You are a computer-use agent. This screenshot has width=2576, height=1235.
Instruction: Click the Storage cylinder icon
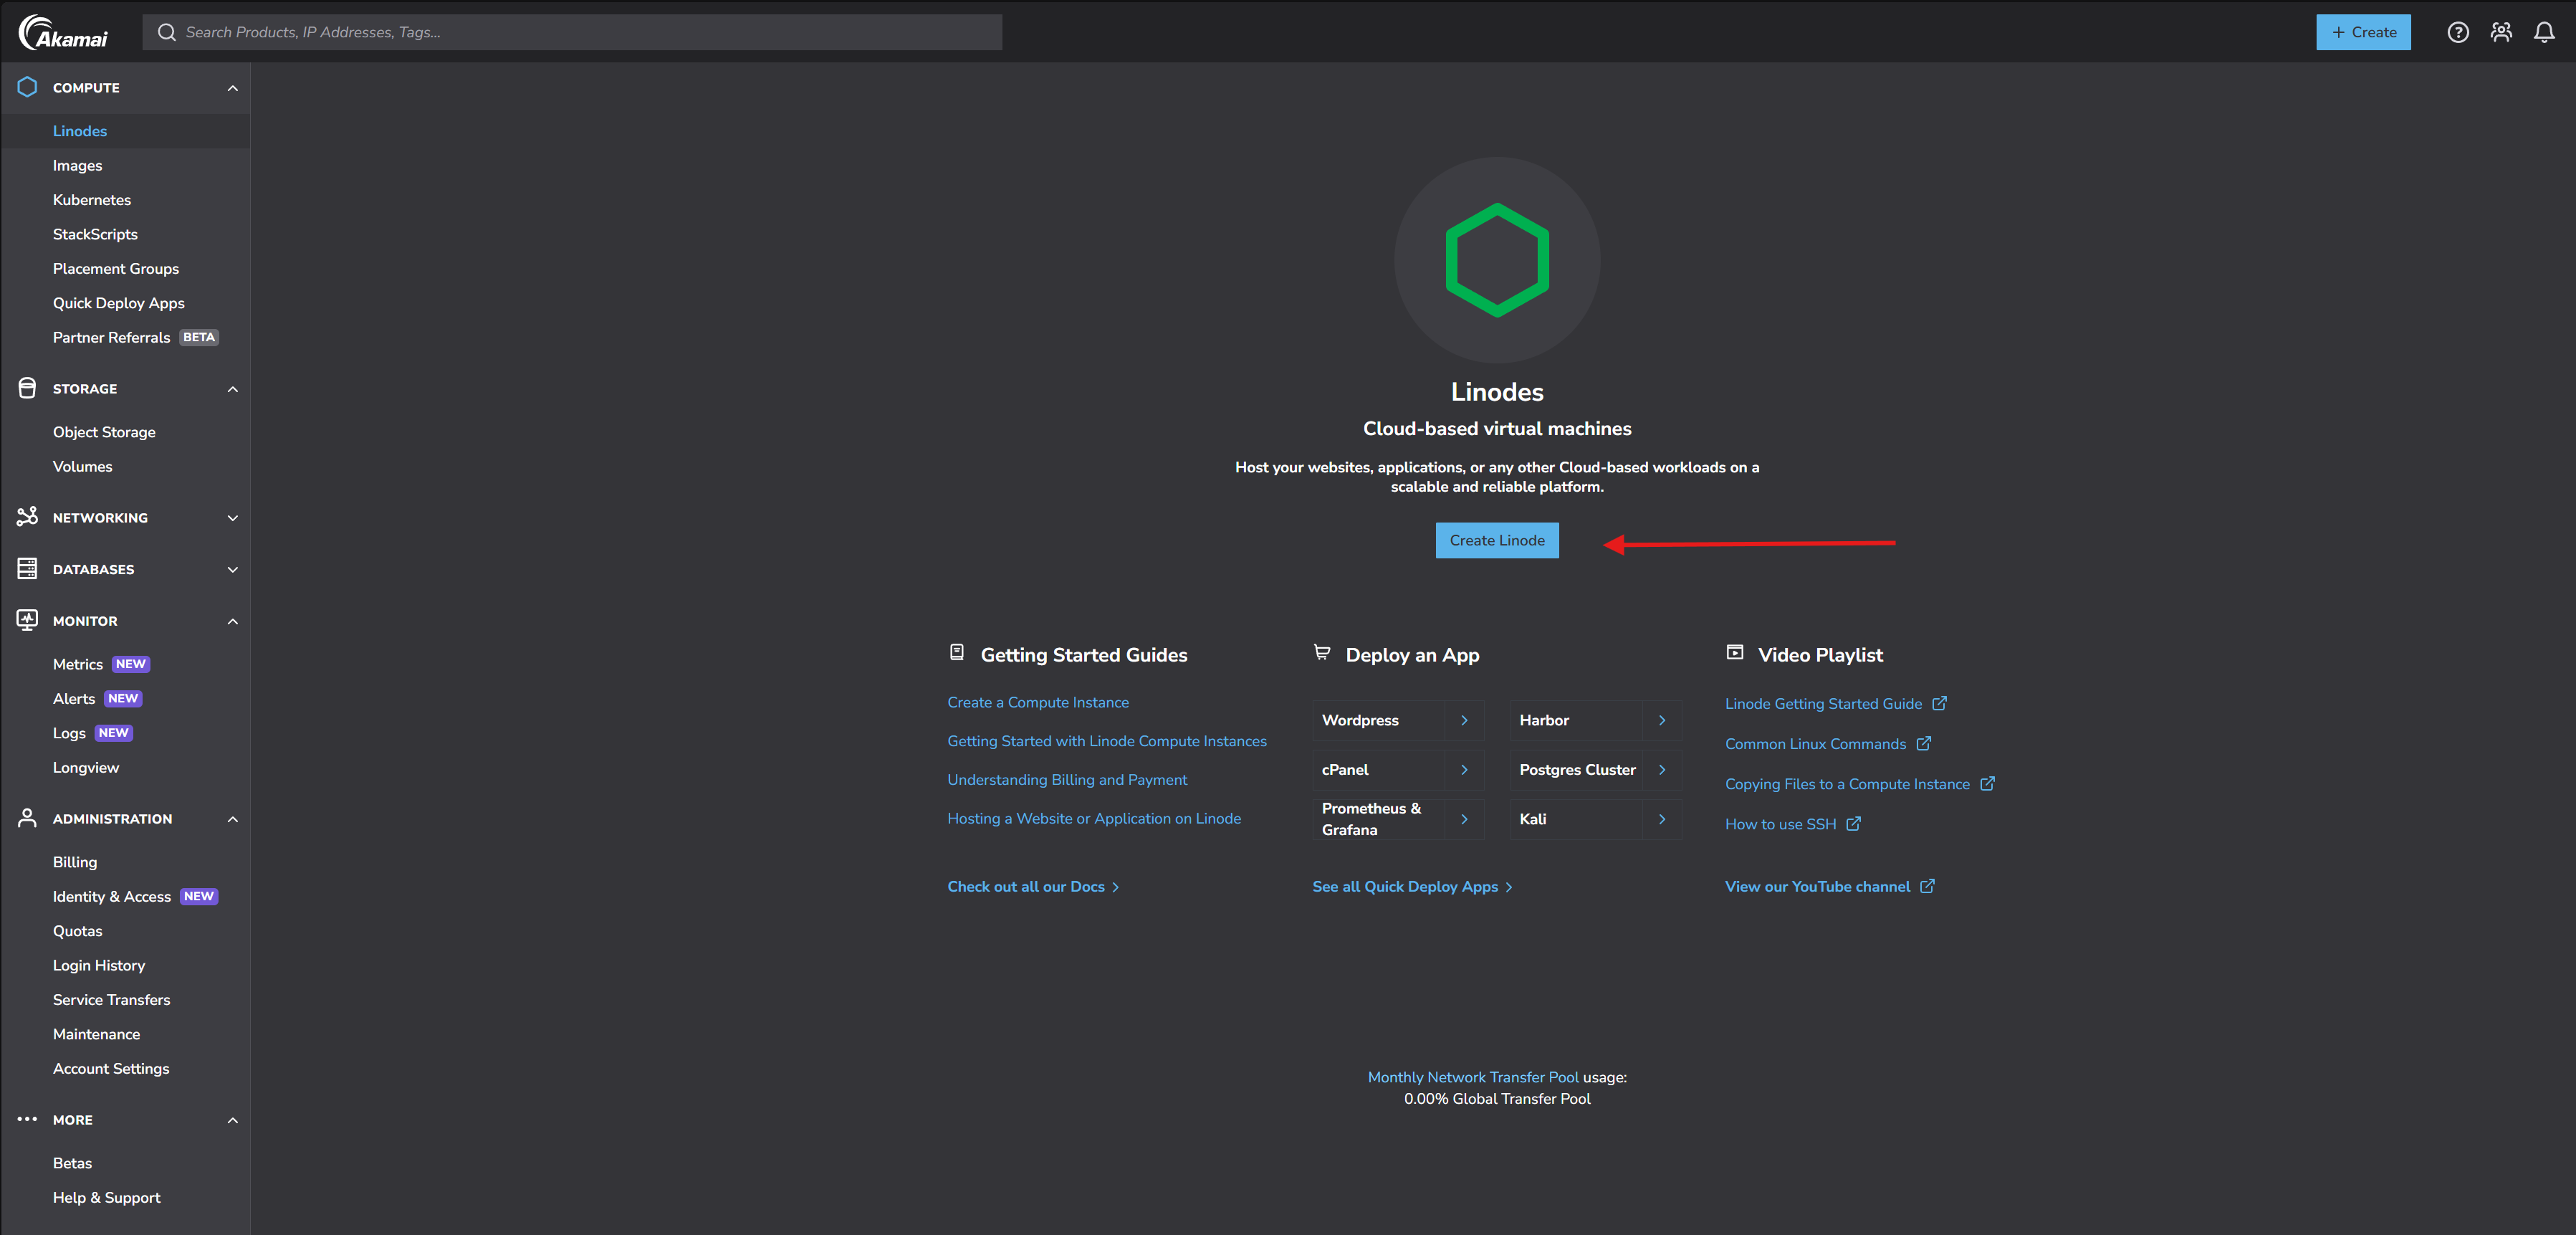coord(27,388)
